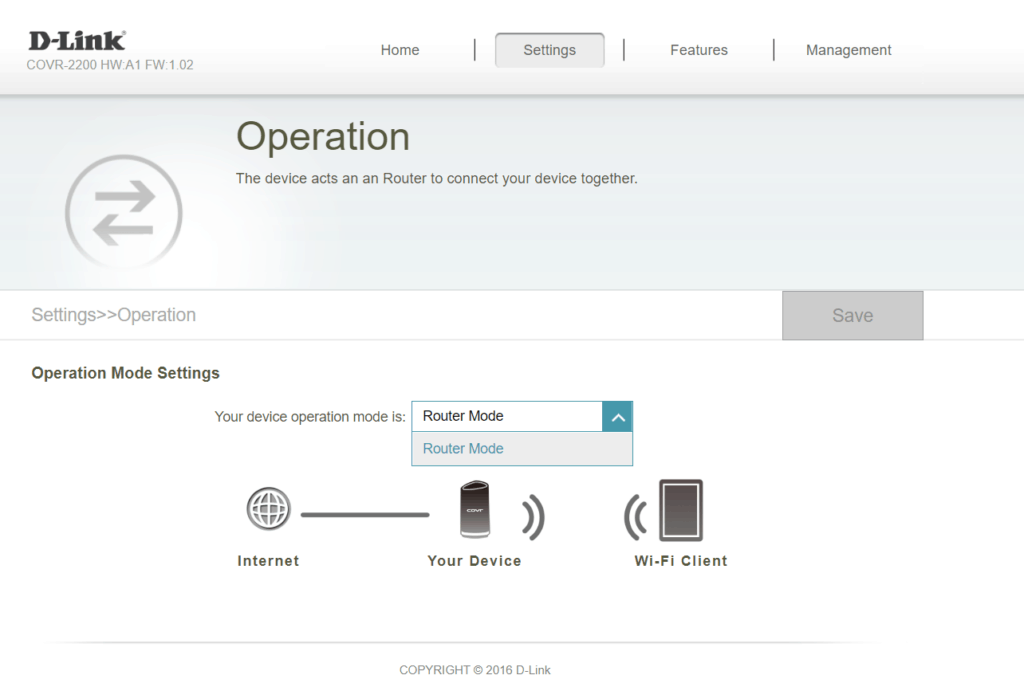Click signal waves beside the tablet client

pos(635,516)
